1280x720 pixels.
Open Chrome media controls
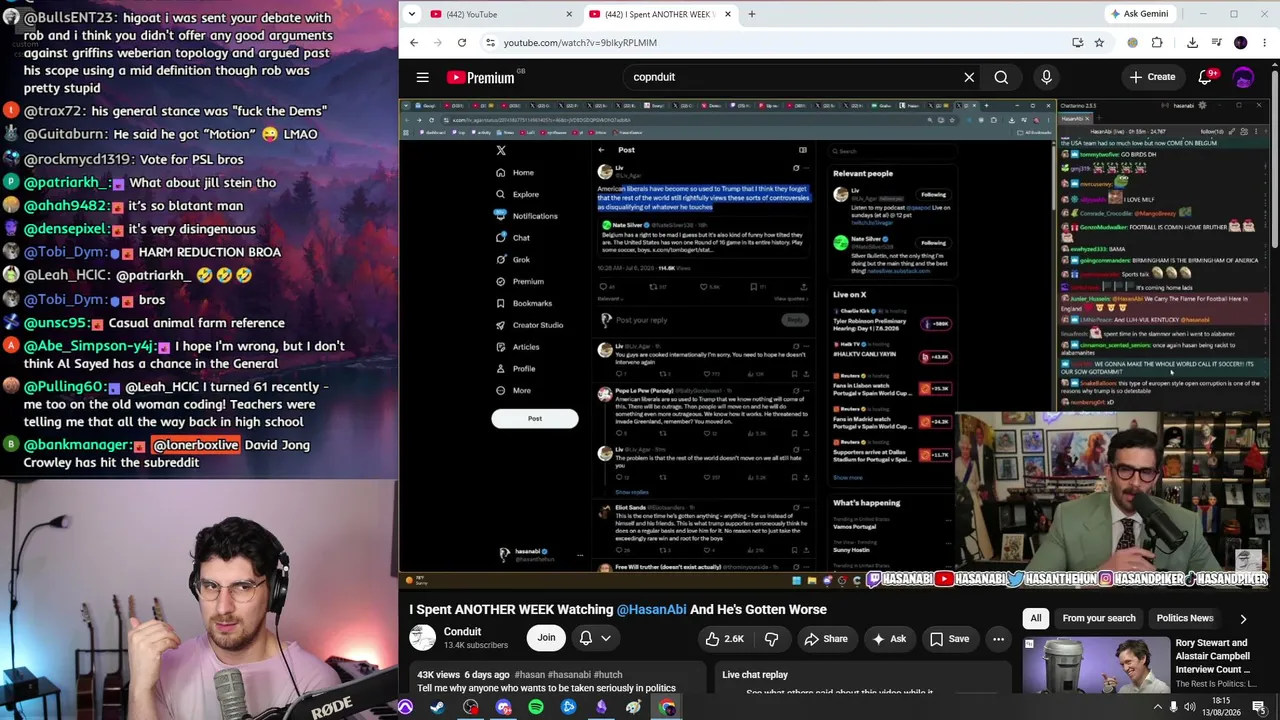(x=1216, y=43)
